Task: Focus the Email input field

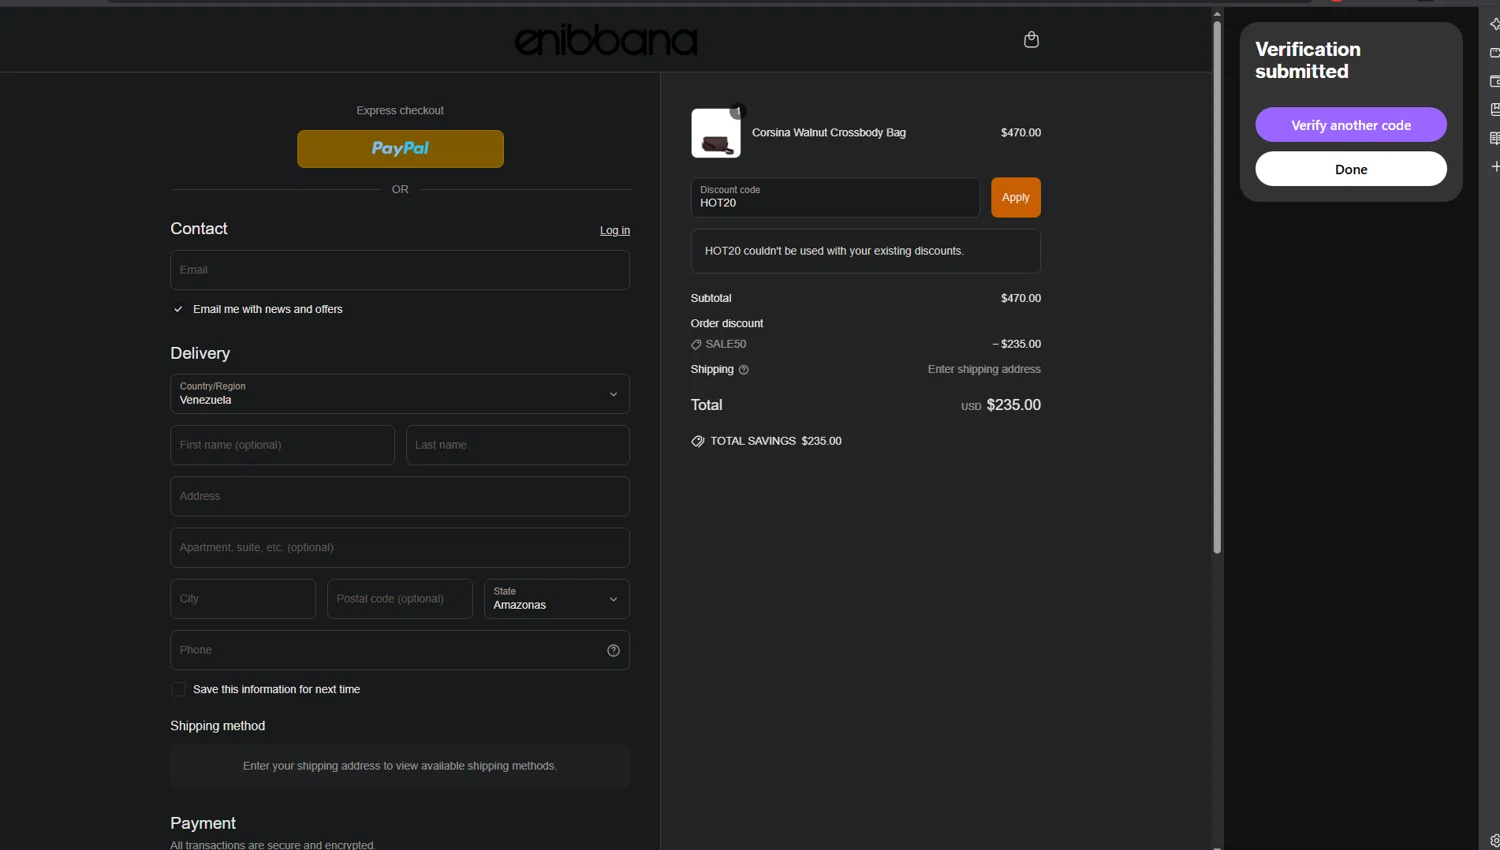Action: click(x=400, y=270)
